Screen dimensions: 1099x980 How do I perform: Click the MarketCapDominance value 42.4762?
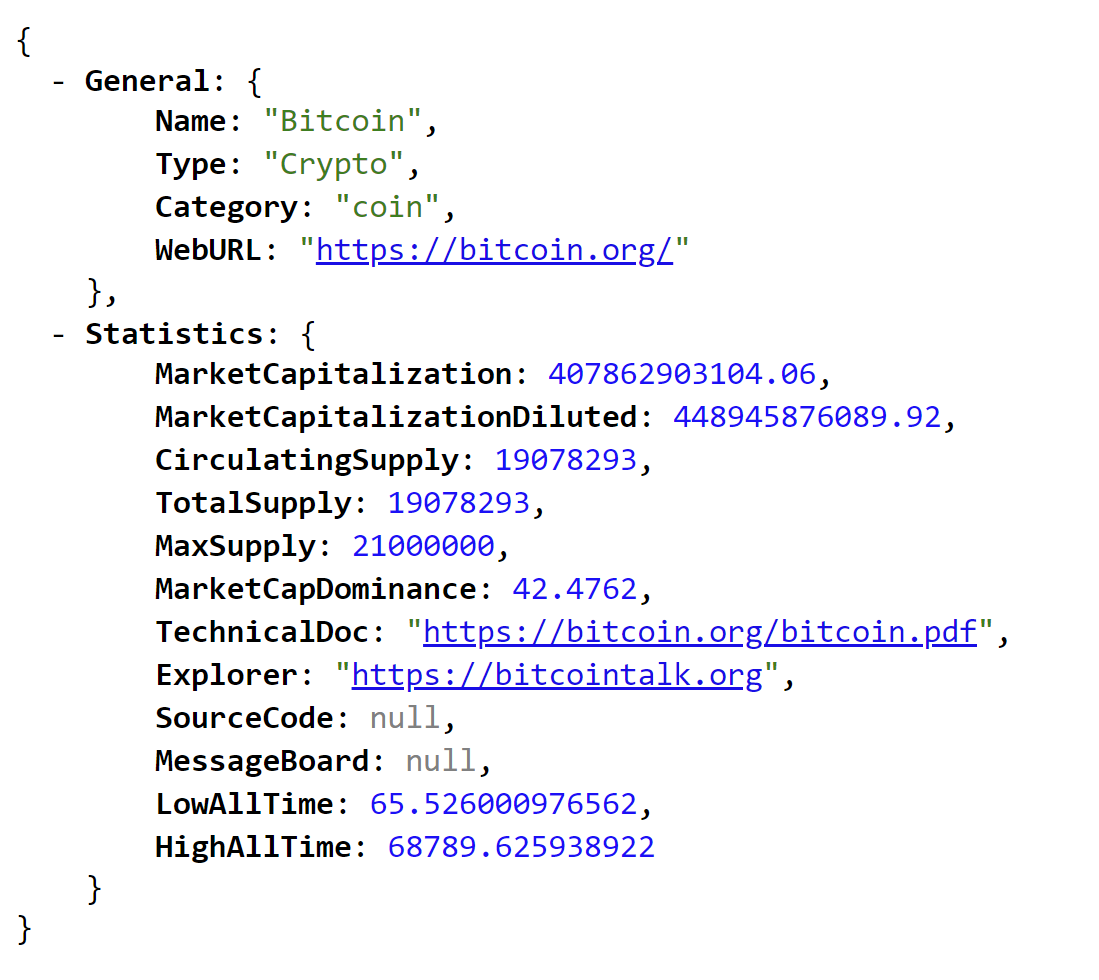575,590
